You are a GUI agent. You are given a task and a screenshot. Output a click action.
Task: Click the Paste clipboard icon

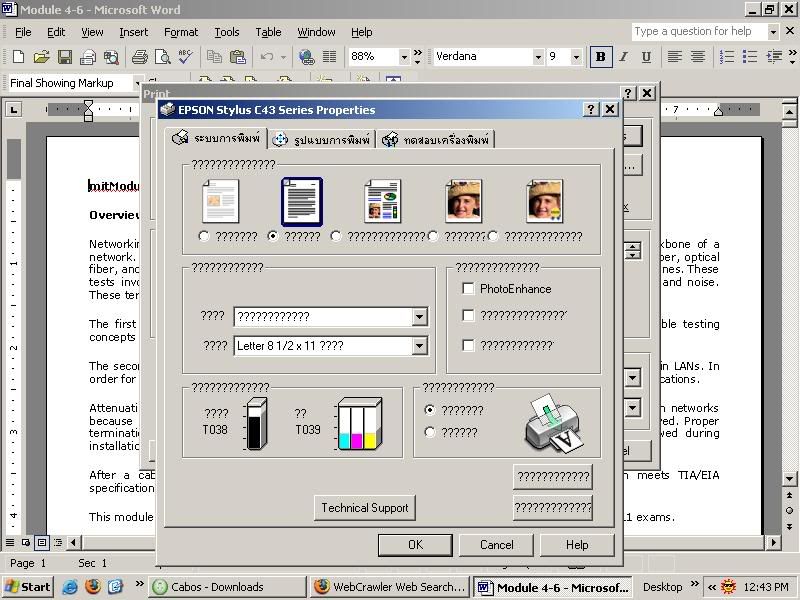pyautogui.click(x=238, y=57)
